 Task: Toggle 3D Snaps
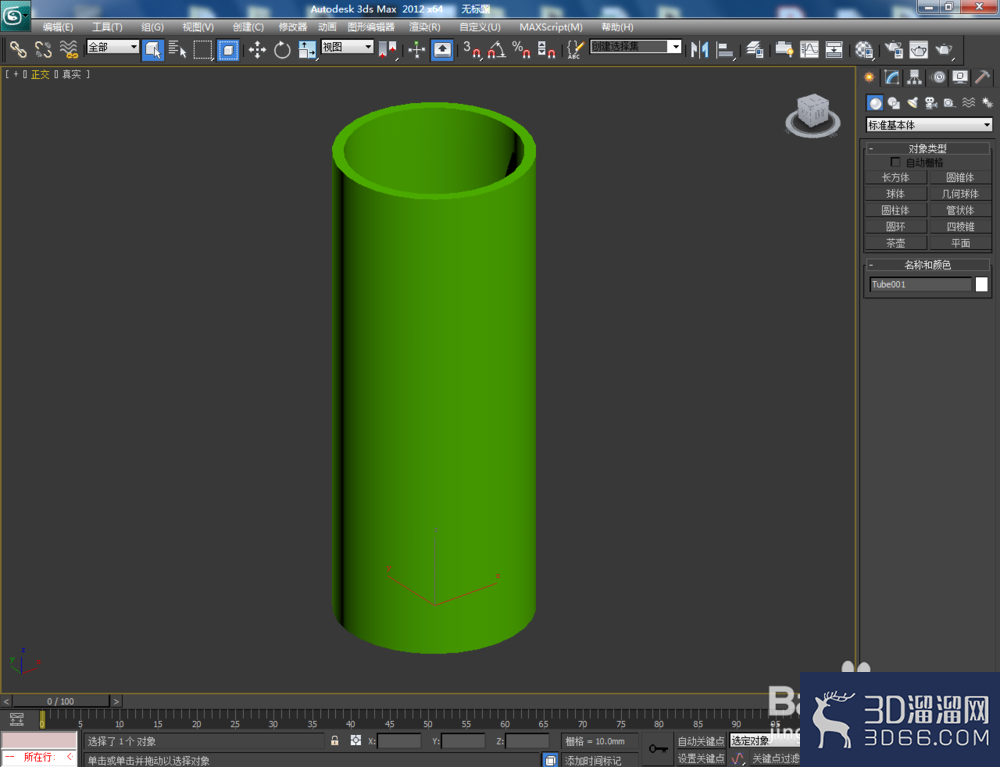472,49
